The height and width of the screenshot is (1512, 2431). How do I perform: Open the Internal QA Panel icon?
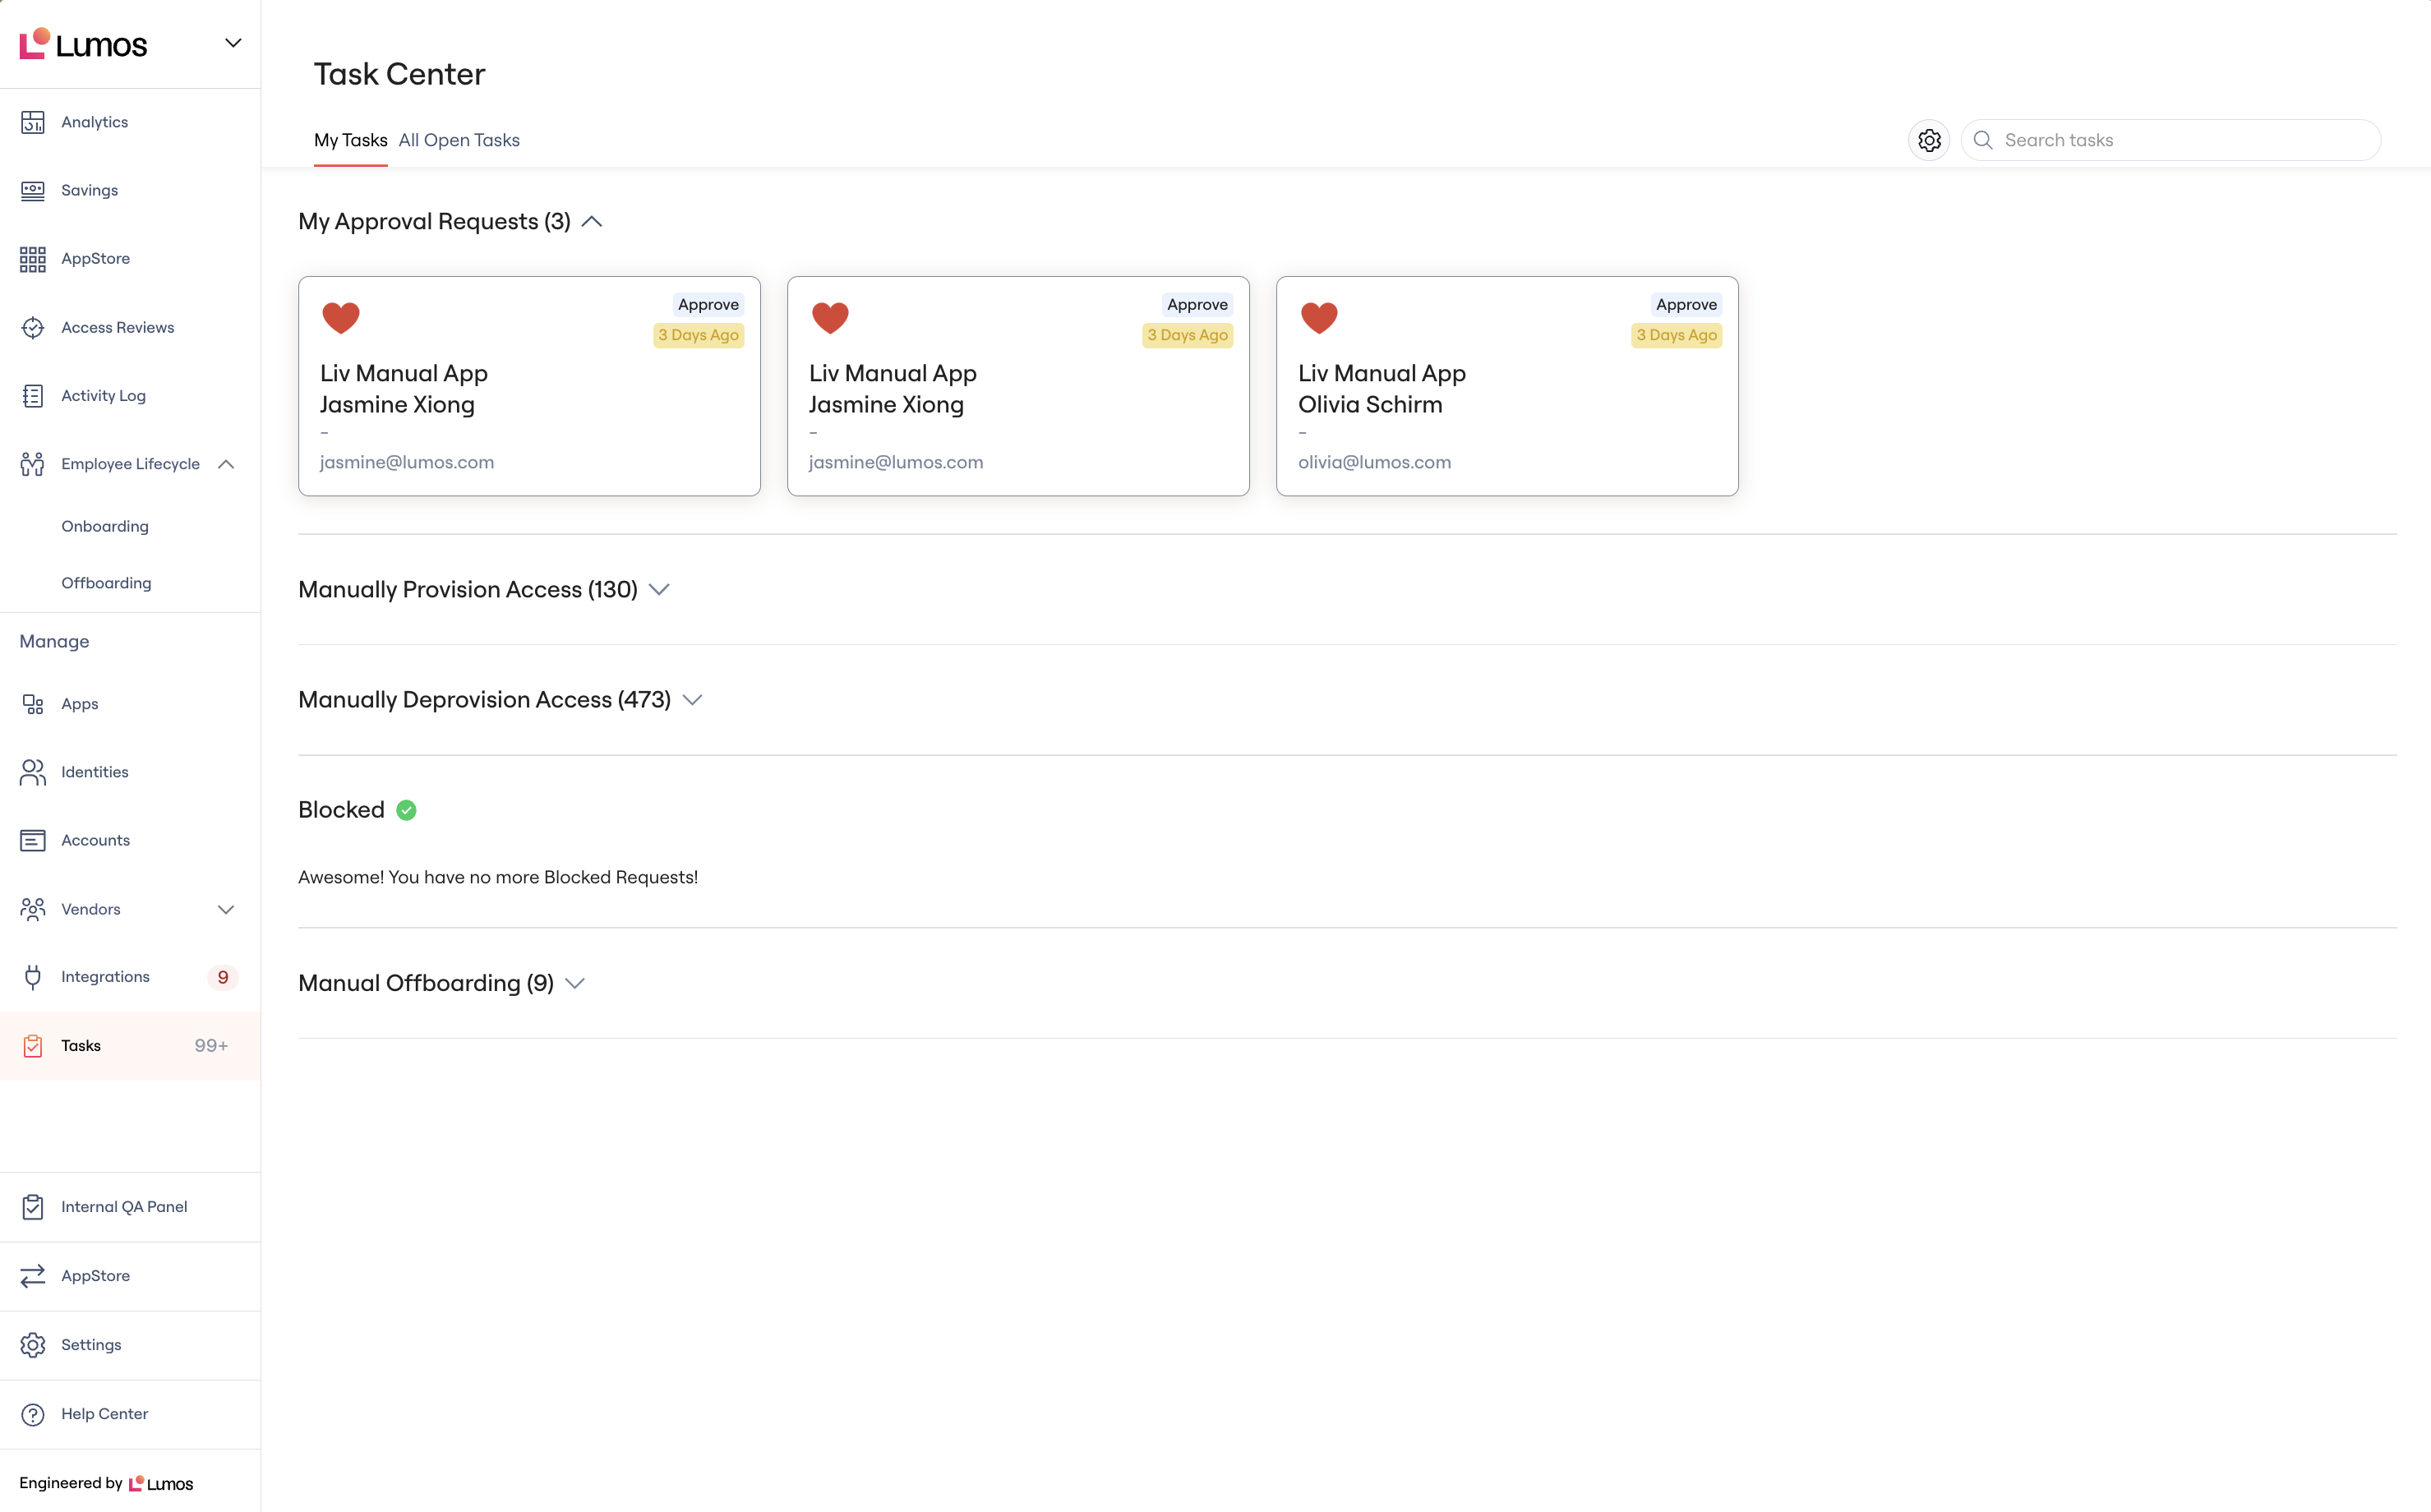pos(33,1207)
